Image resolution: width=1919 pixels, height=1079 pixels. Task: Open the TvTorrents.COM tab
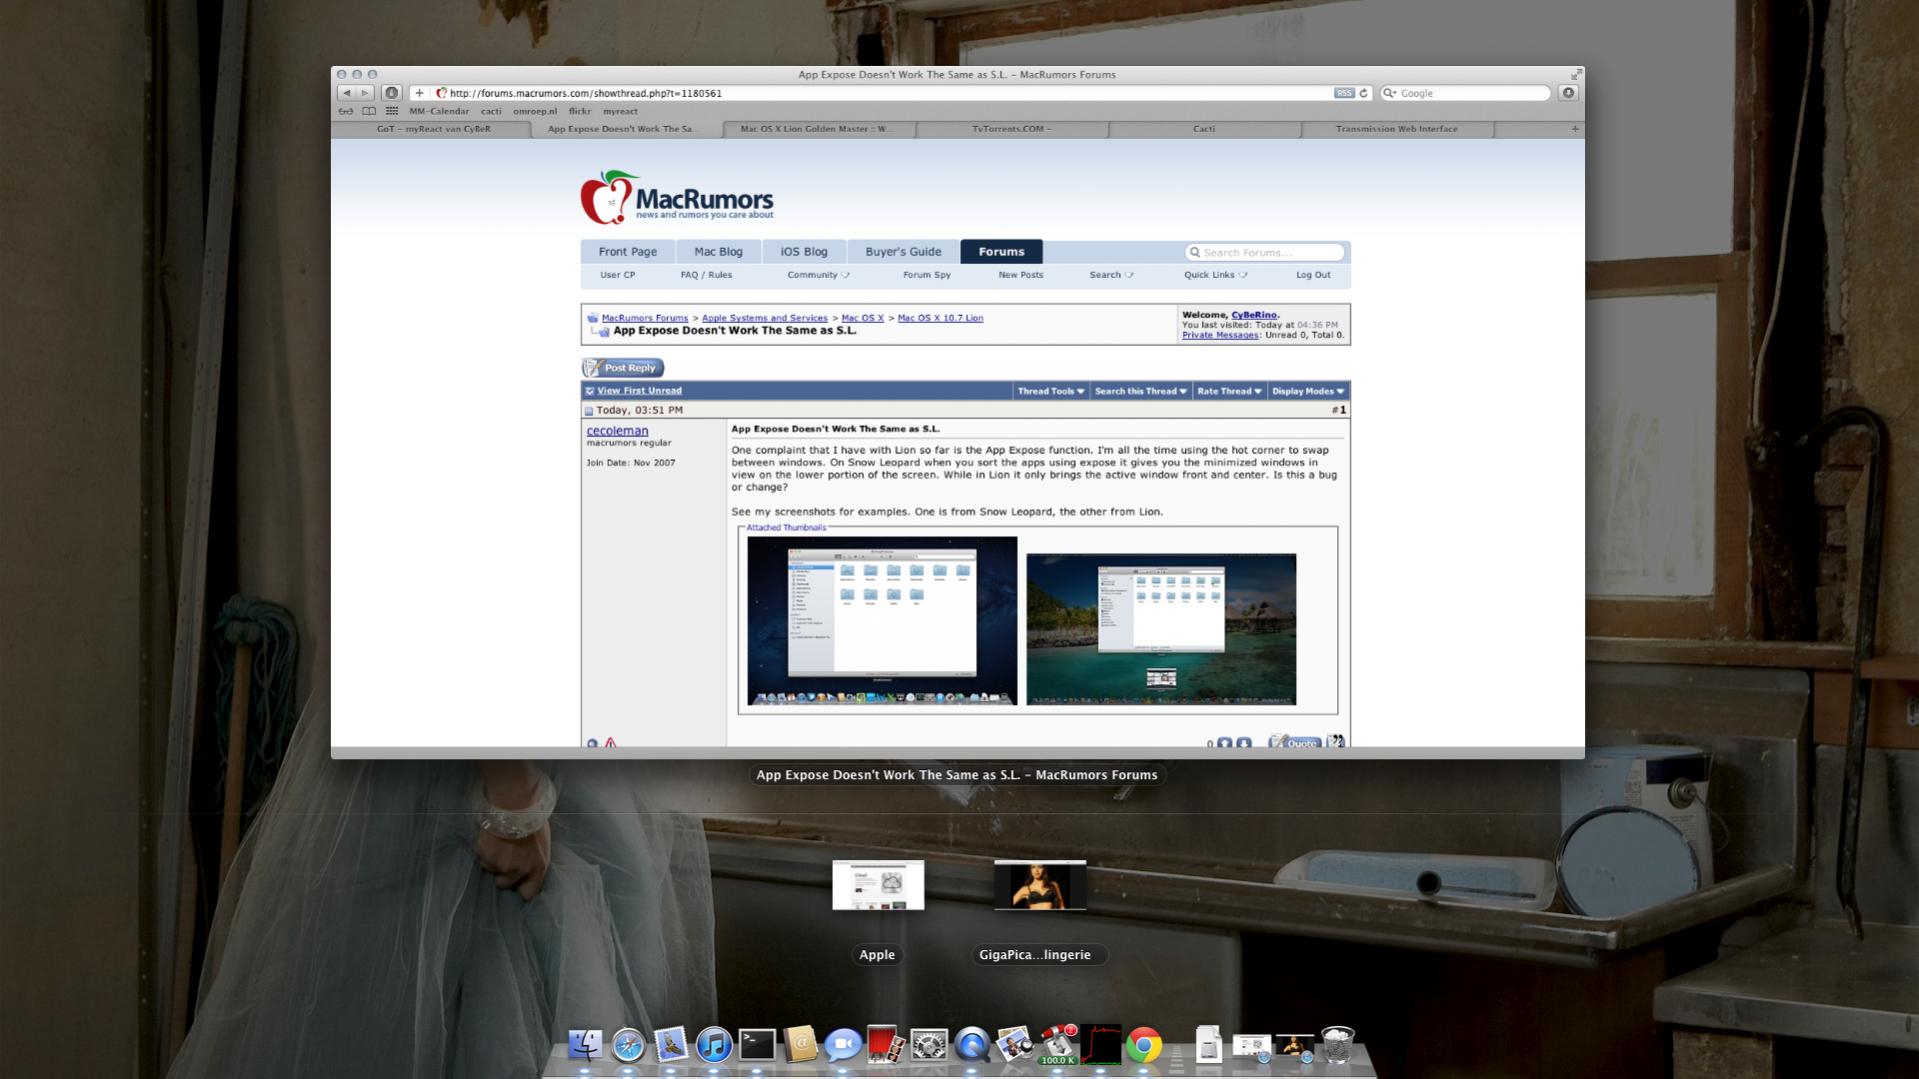(x=1011, y=129)
